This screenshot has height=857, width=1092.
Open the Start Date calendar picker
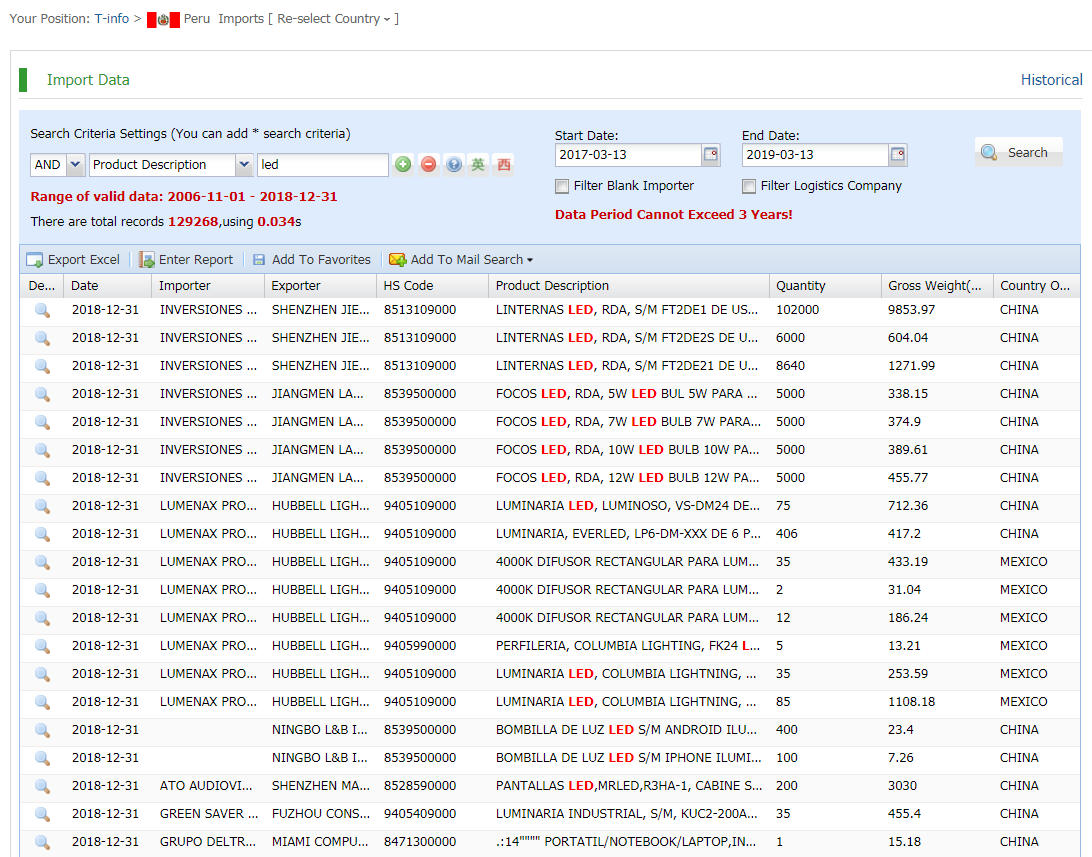pyautogui.click(x=711, y=155)
